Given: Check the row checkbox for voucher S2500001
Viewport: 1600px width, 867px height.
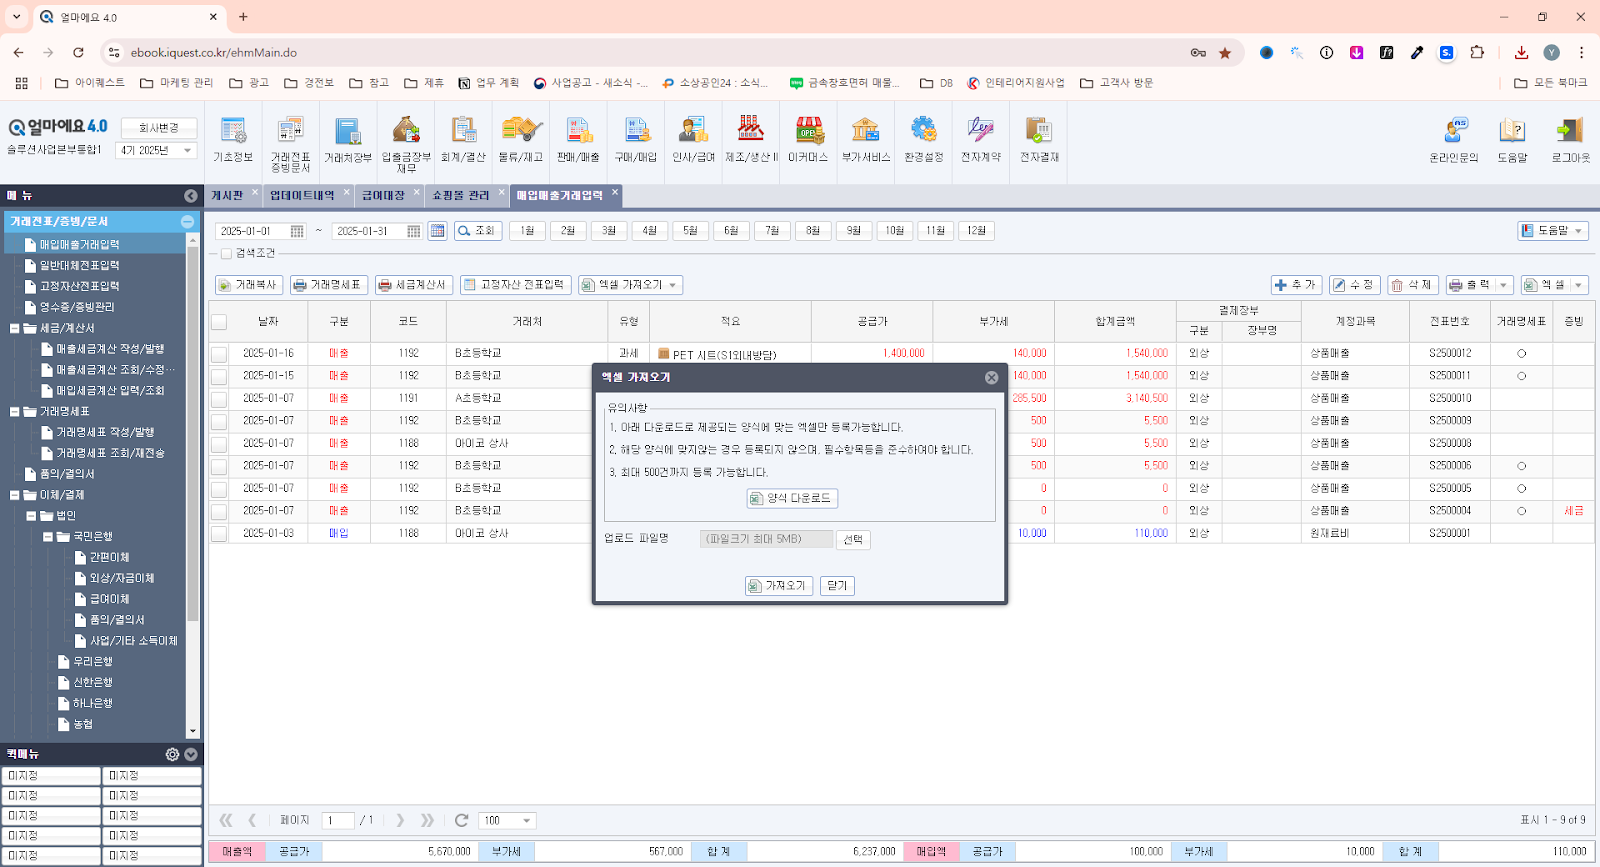Looking at the screenshot, I should click(219, 534).
